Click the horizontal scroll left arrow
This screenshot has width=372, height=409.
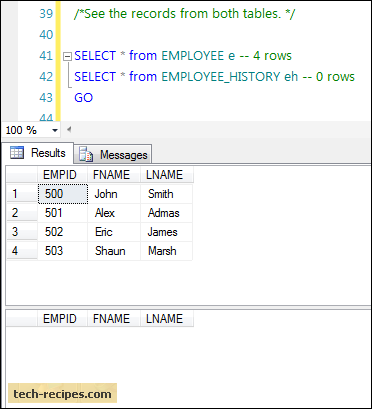point(69,129)
